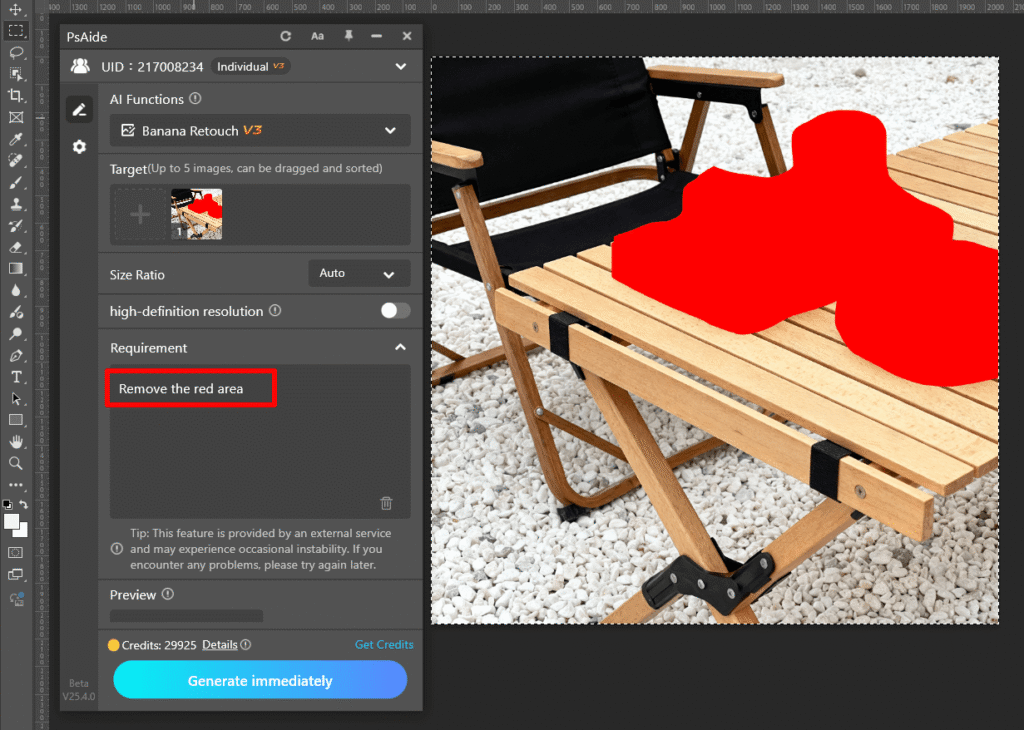
Task: Switch to the PsAide edit pencil tab
Action: tap(80, 110)
